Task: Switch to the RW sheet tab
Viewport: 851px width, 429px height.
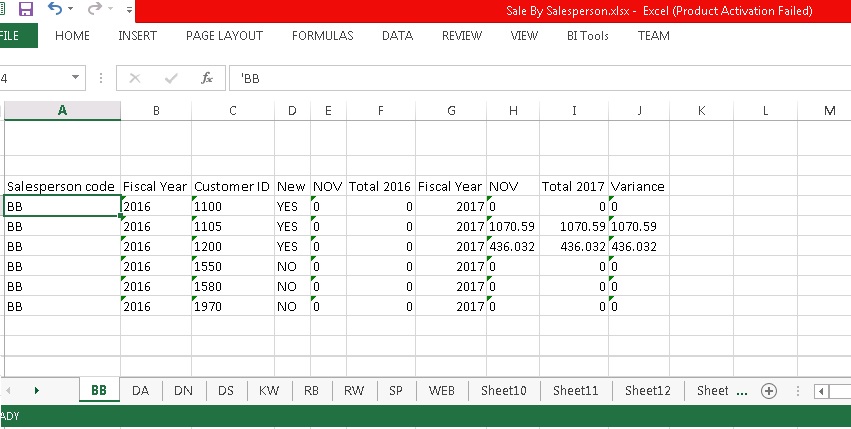Action: click(x=354, y=390)
